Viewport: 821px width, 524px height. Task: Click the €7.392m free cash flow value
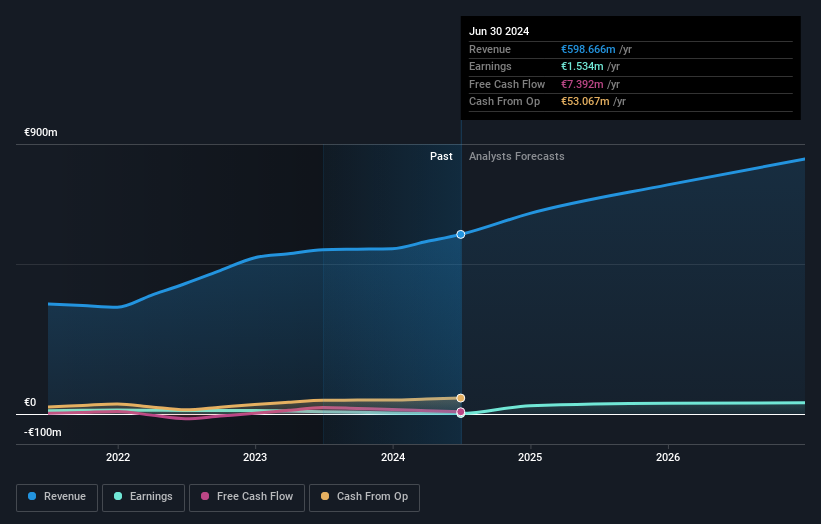(x=582, y=84)
